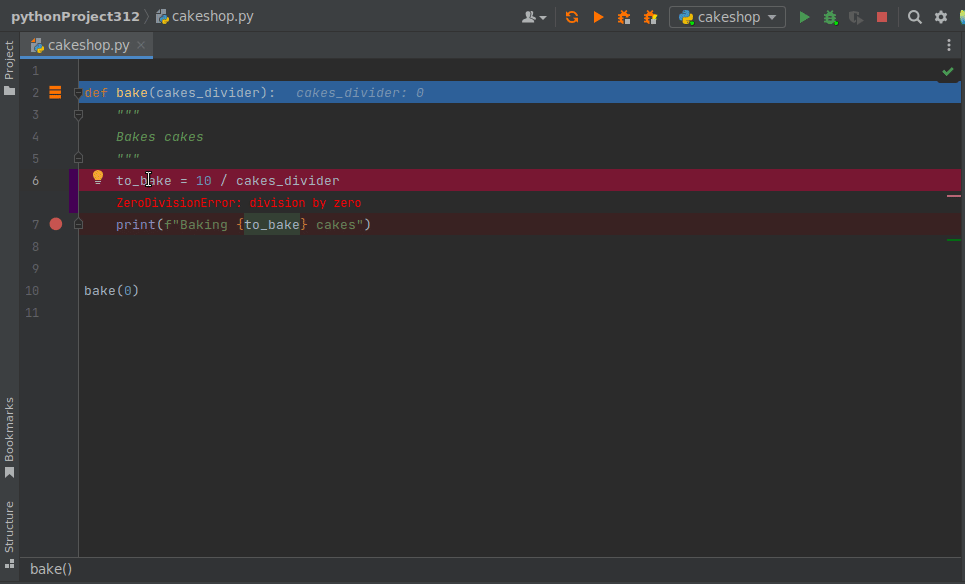Run cakeshop with Coverage using the shield icon
Screen dimensions: 965x584
pos(855,16)
